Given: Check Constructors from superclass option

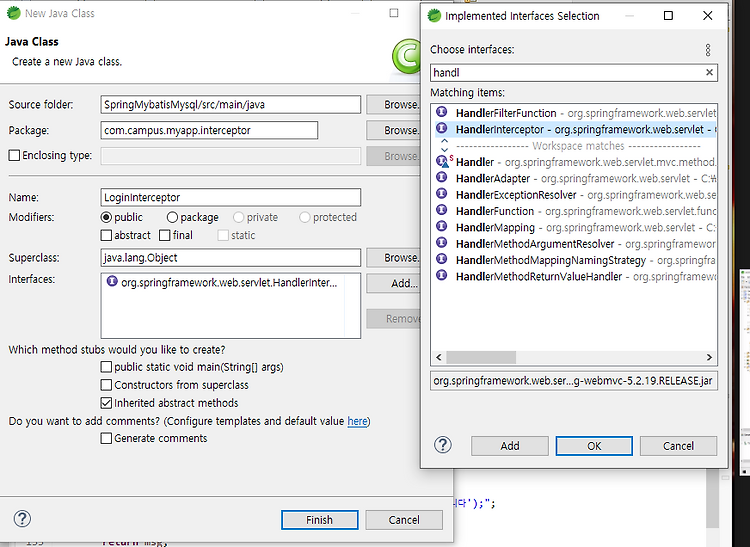Looking at the screenshot, I should coord(106,385).
